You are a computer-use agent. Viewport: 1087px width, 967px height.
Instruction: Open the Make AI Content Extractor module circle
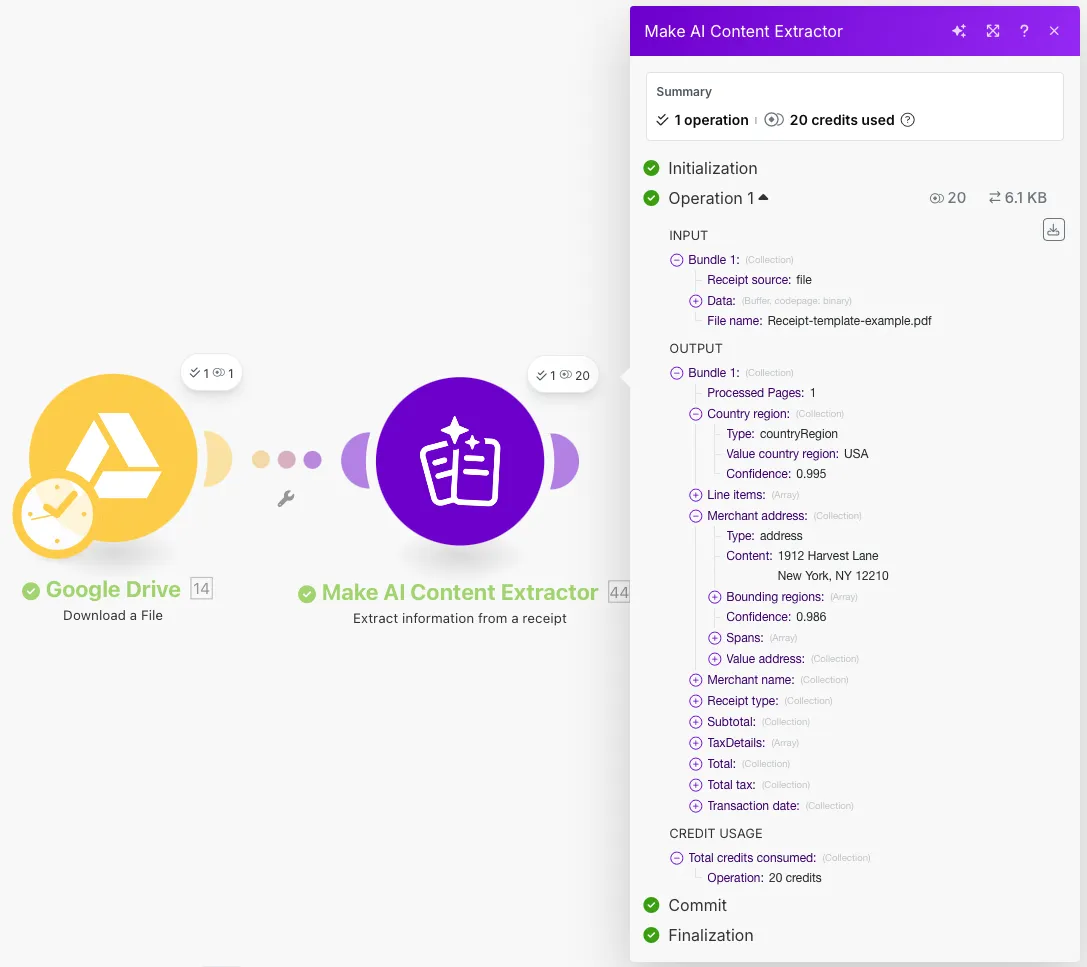point(460,461)
